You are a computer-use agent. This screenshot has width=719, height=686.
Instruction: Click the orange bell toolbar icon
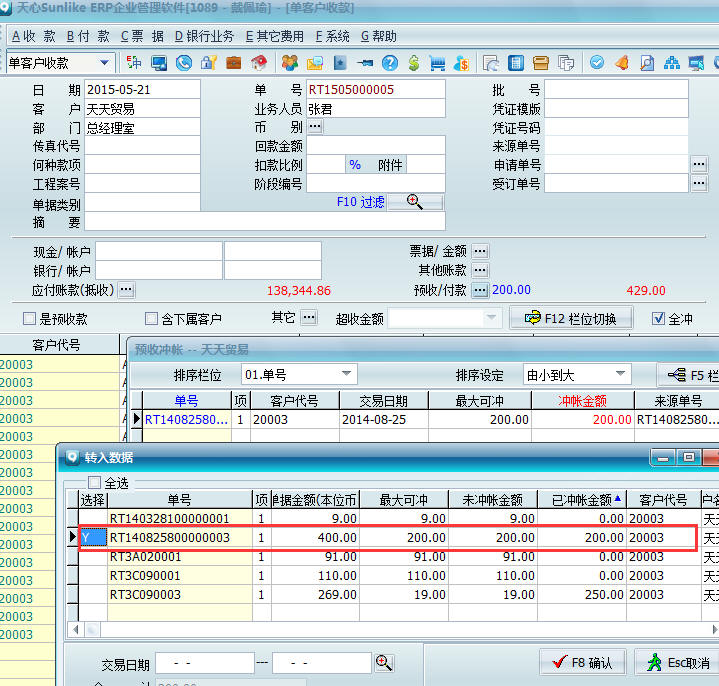pyautogui.click(x=622, y=63)
